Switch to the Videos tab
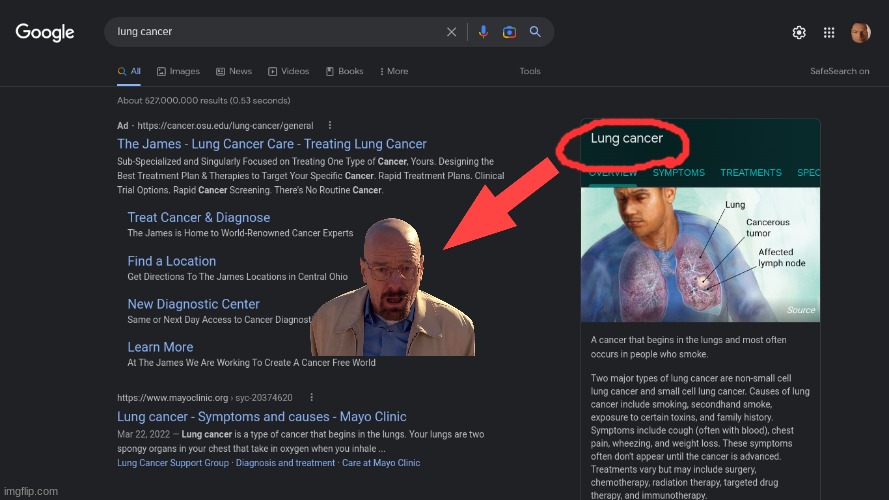Image resolution: width=889 pixels, height=500 pixels. point(289,71)
